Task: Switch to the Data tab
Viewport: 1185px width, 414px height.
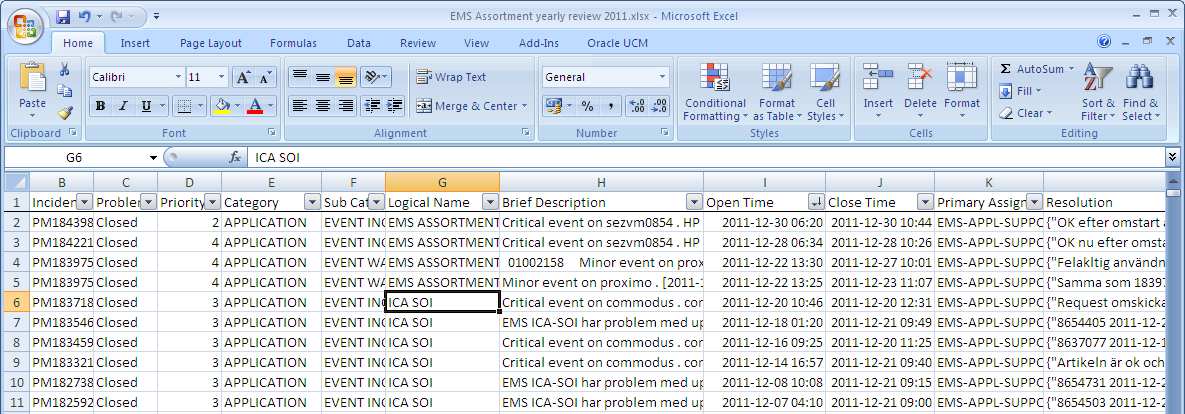Action: [359, 43]
